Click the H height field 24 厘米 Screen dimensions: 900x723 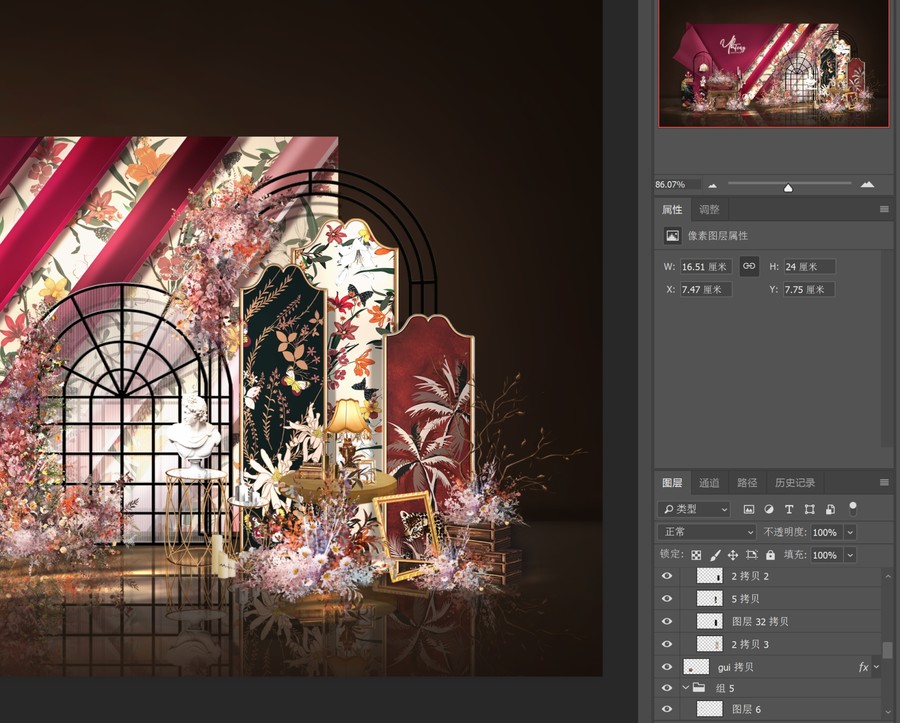pos(809,267)
